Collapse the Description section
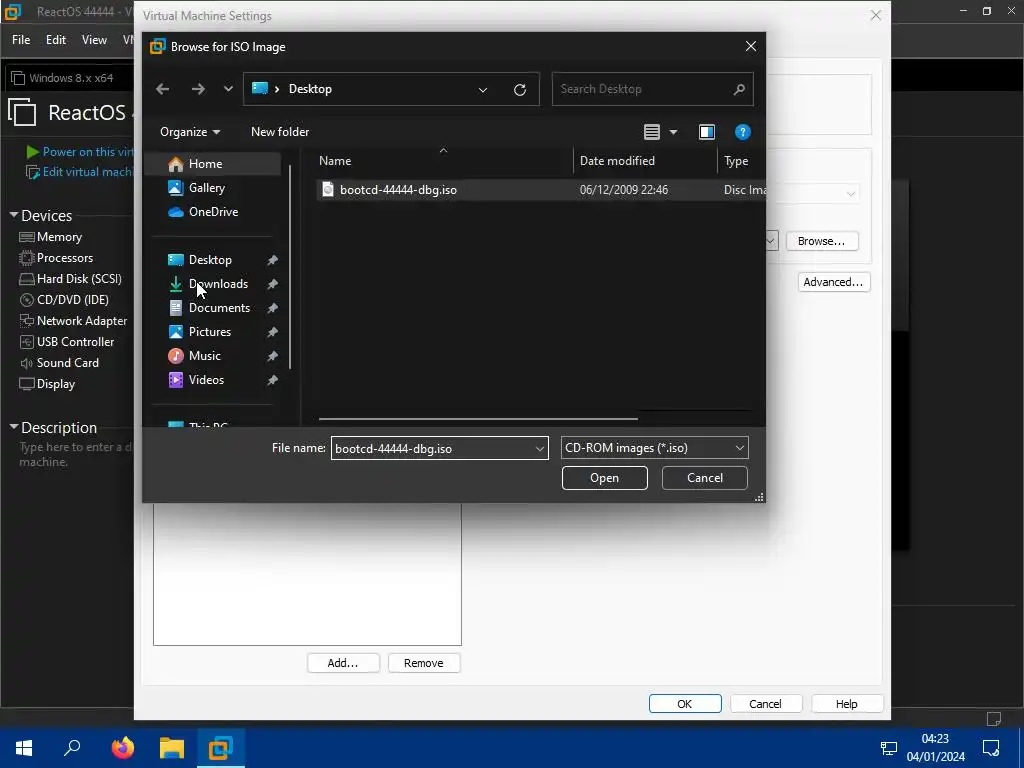The image size is (1024, 768). point(14,426)
